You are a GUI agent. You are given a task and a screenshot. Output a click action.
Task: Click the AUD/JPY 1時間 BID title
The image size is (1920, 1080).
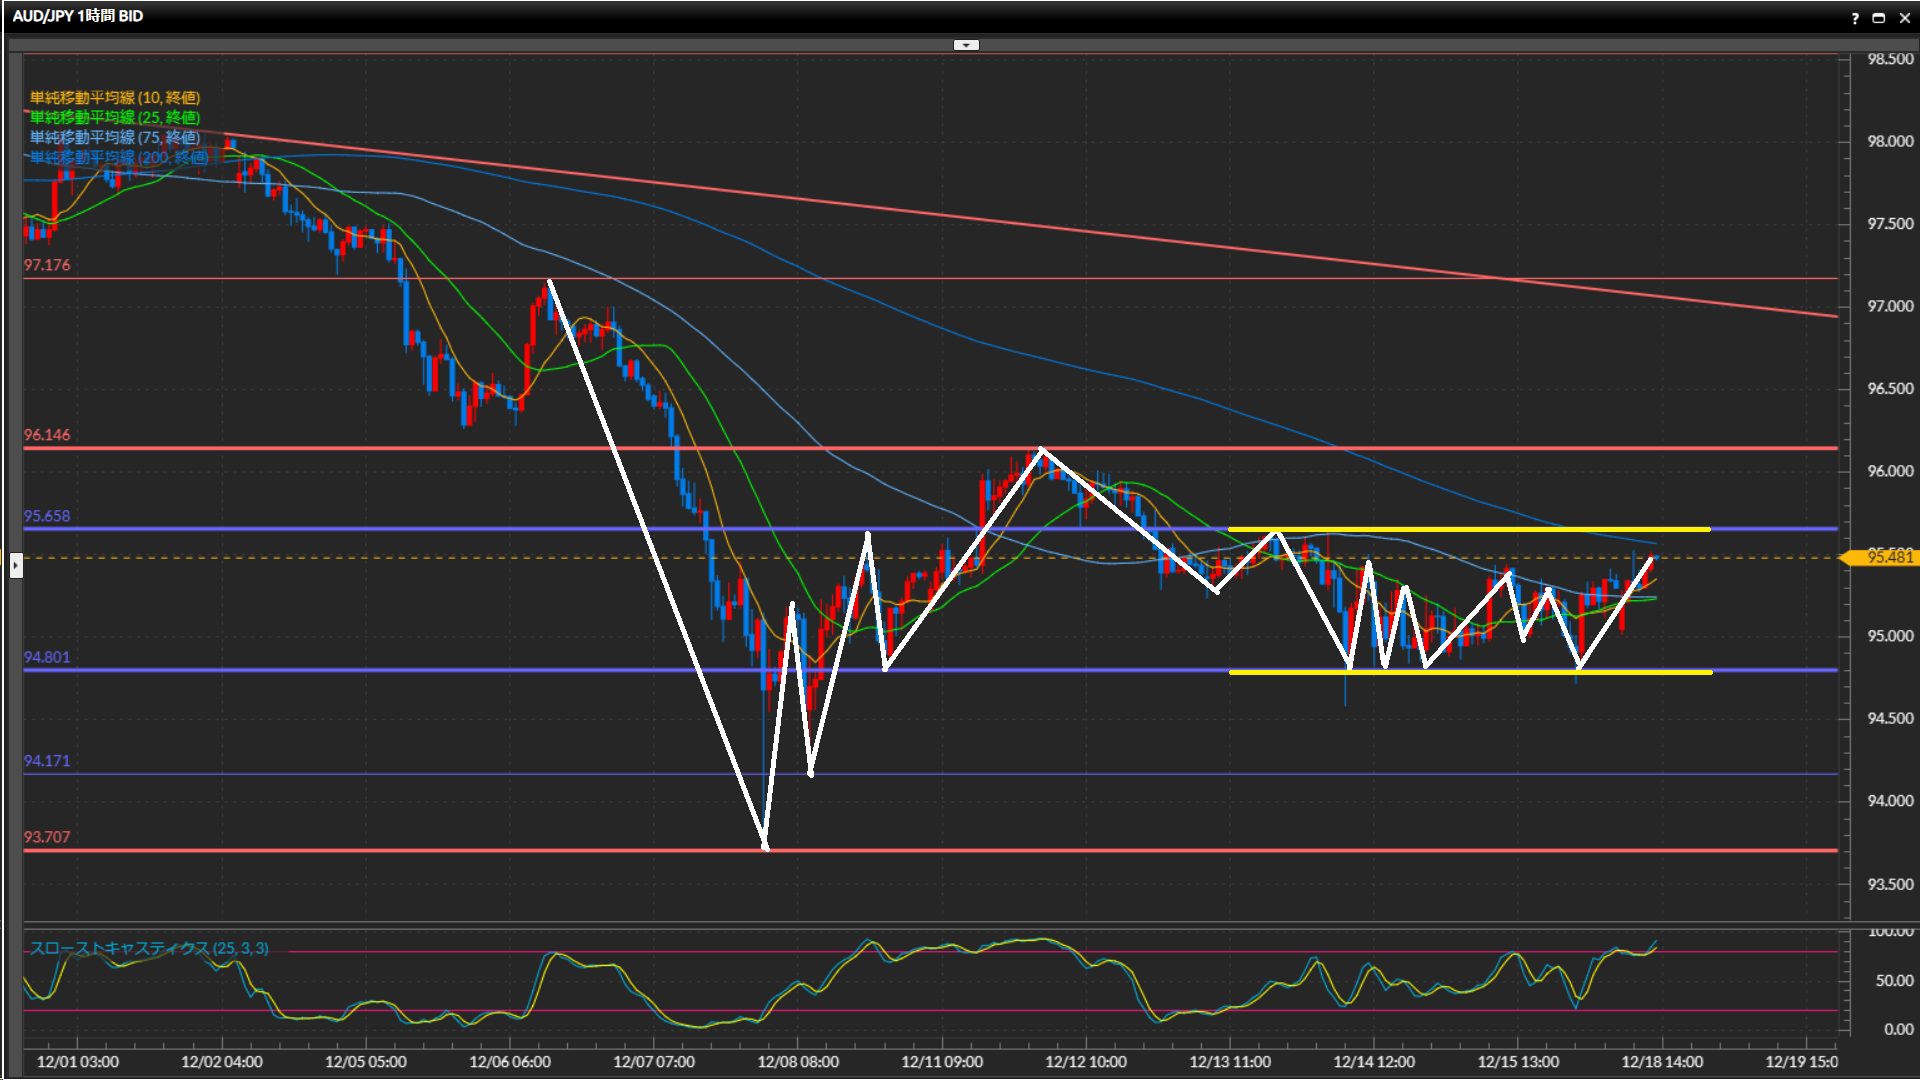coord(78,16)
